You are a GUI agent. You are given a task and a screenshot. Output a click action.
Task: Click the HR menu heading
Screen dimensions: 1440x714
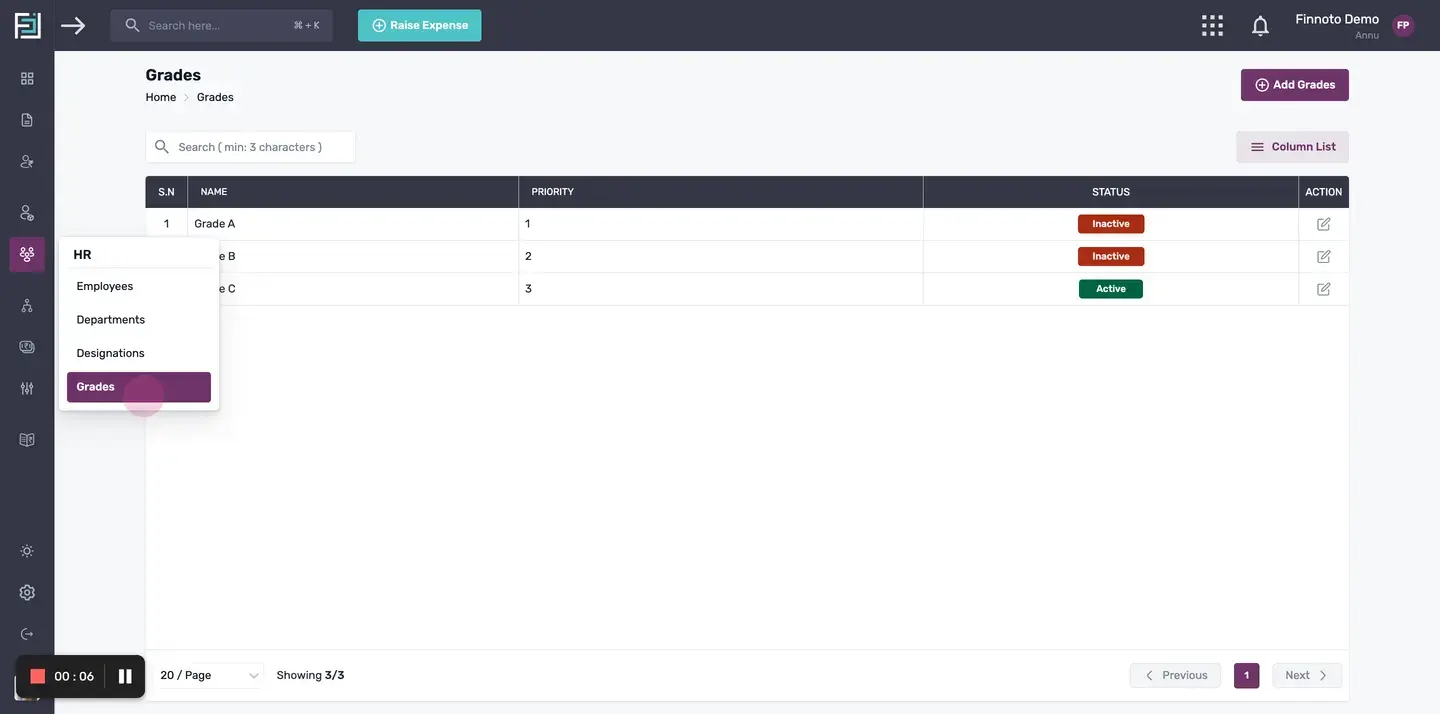tap(82, 255)
